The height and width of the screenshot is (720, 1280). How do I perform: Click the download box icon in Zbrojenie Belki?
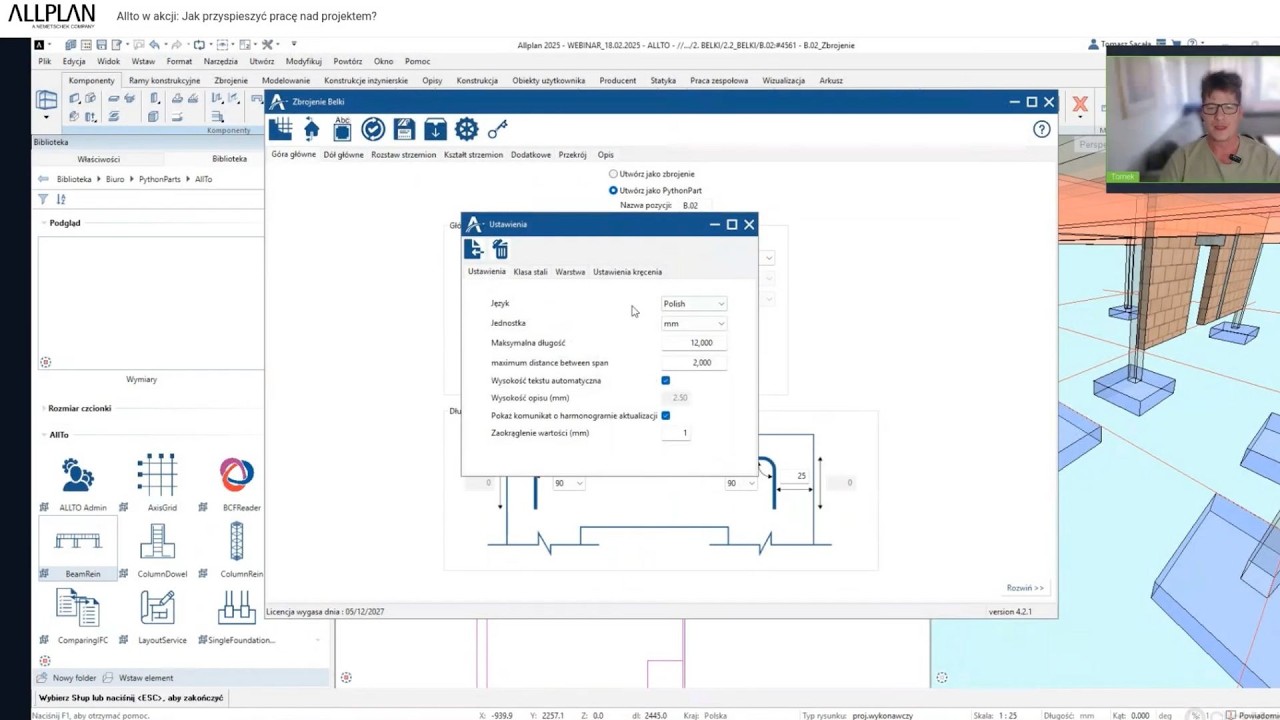(435, 129)
